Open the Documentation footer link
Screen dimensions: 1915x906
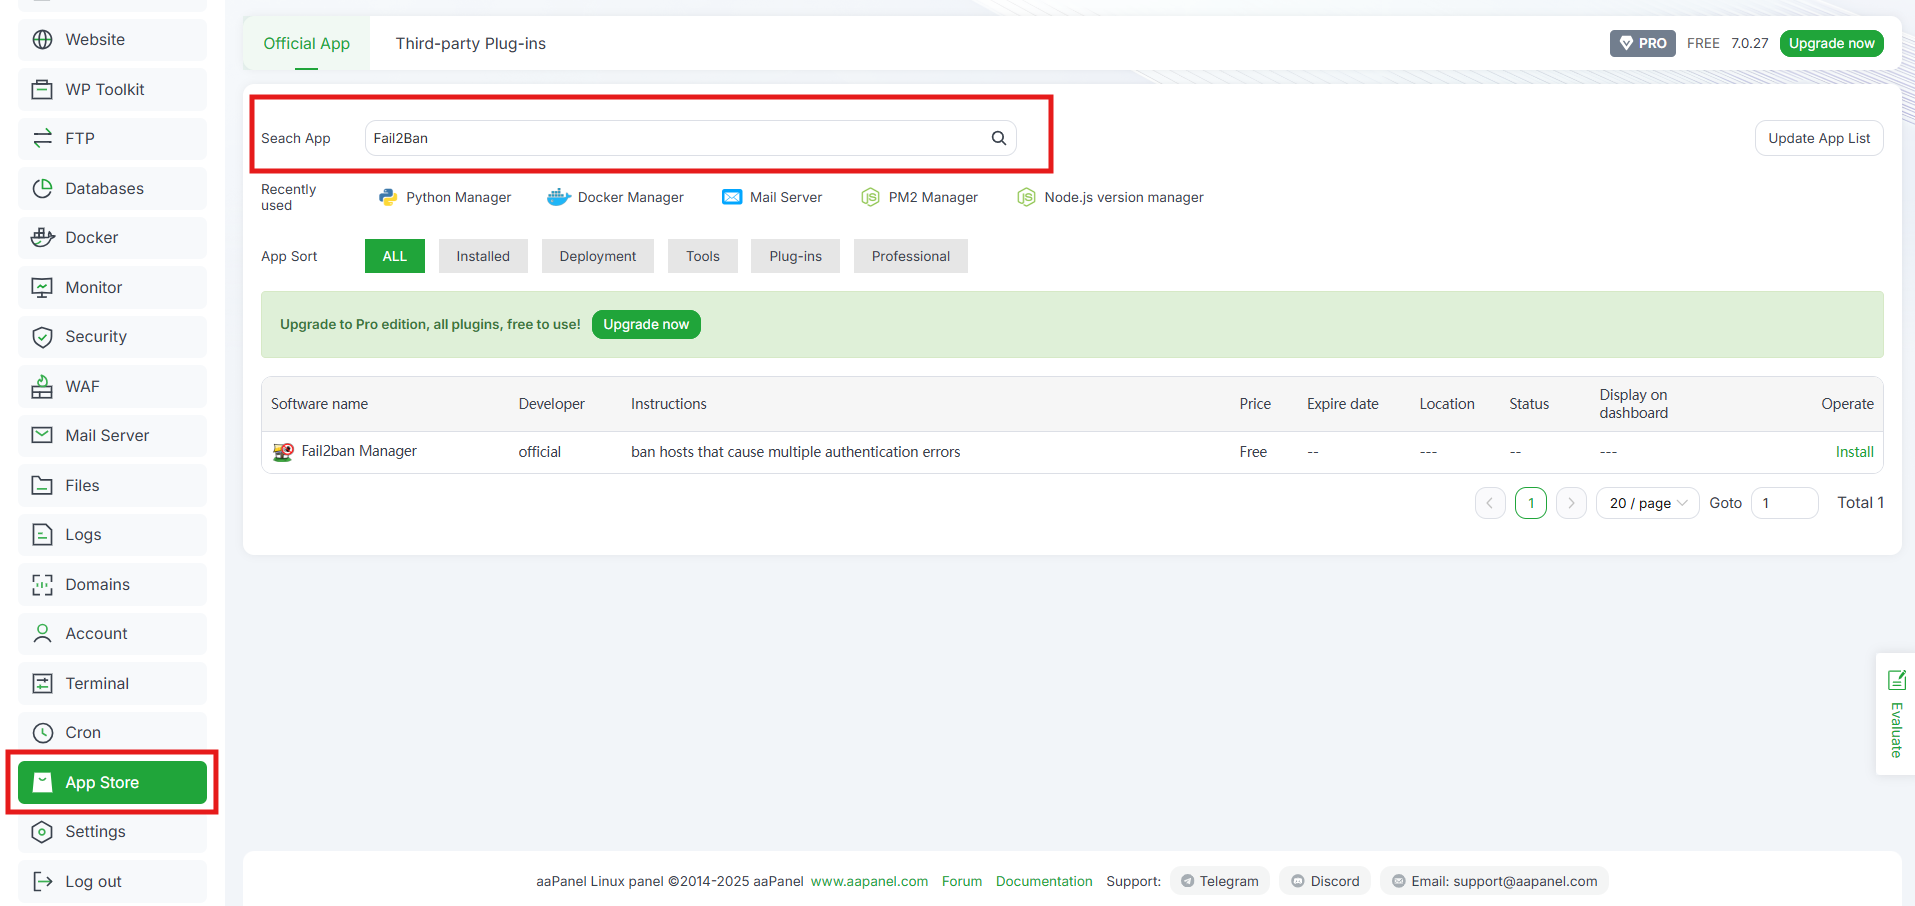(x=1044, y=881)
